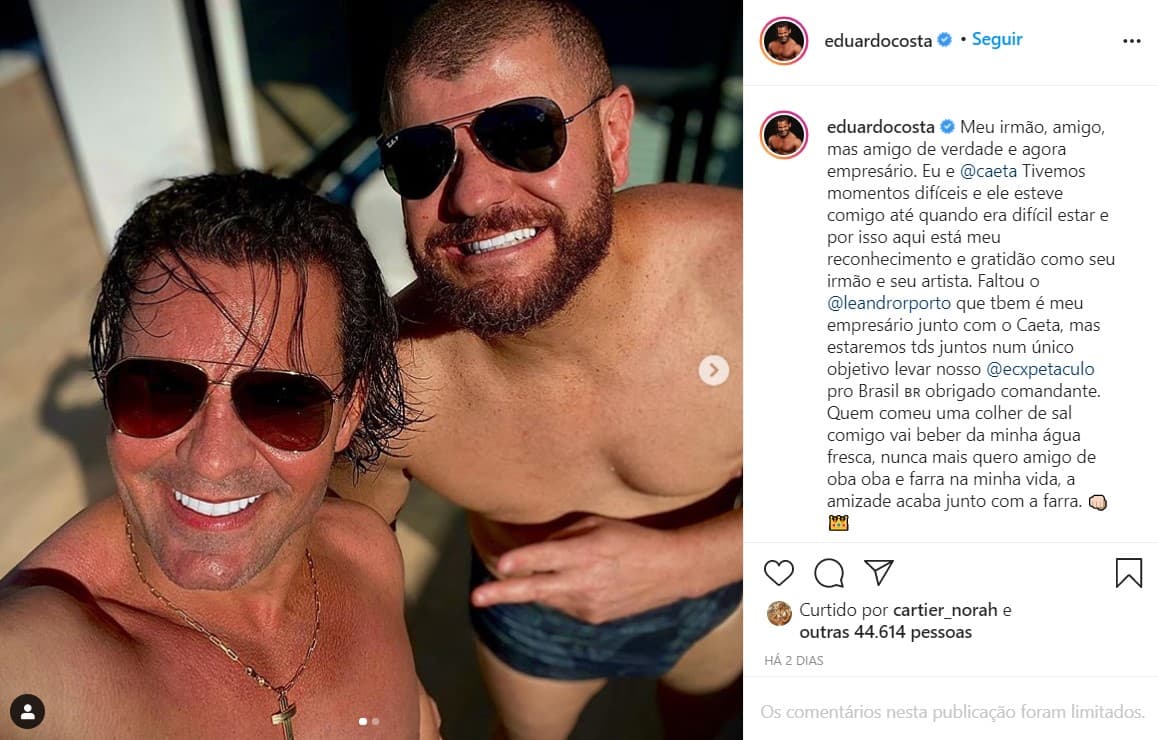Select the second carousel dot indicator

click(x=376, y=722)
